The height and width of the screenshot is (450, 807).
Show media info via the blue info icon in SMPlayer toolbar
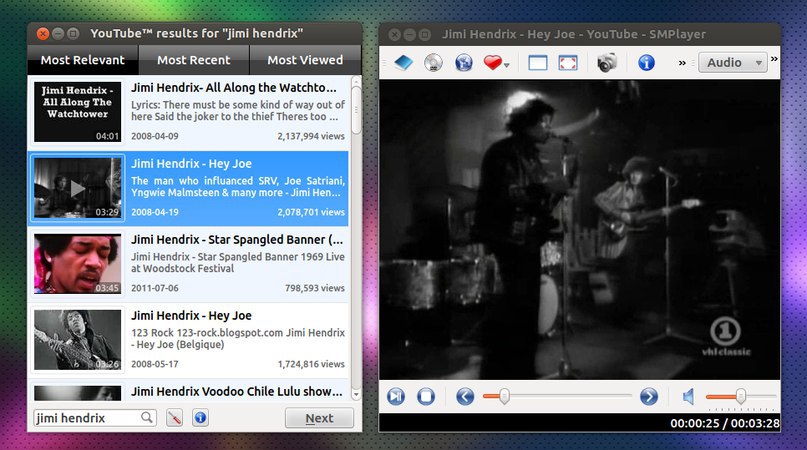646,63
